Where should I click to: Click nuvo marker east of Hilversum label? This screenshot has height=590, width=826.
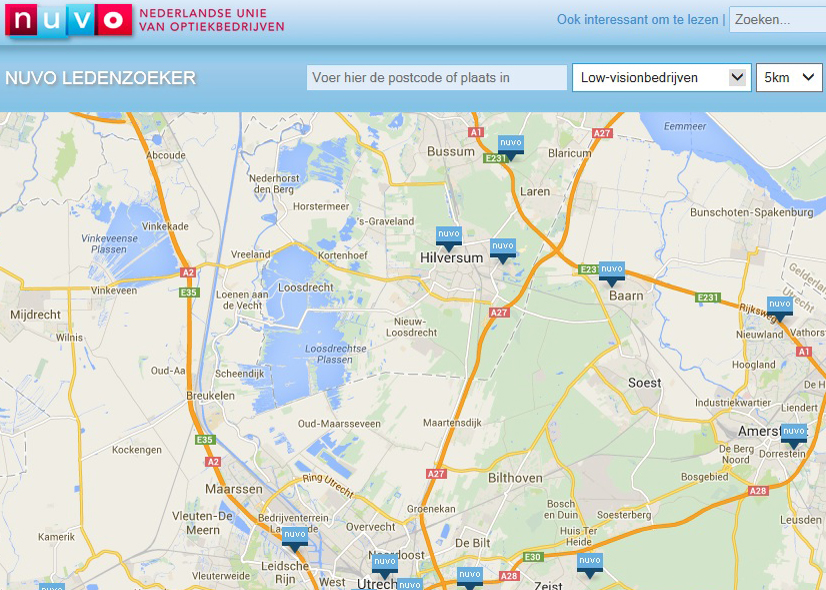click(502, 249)
